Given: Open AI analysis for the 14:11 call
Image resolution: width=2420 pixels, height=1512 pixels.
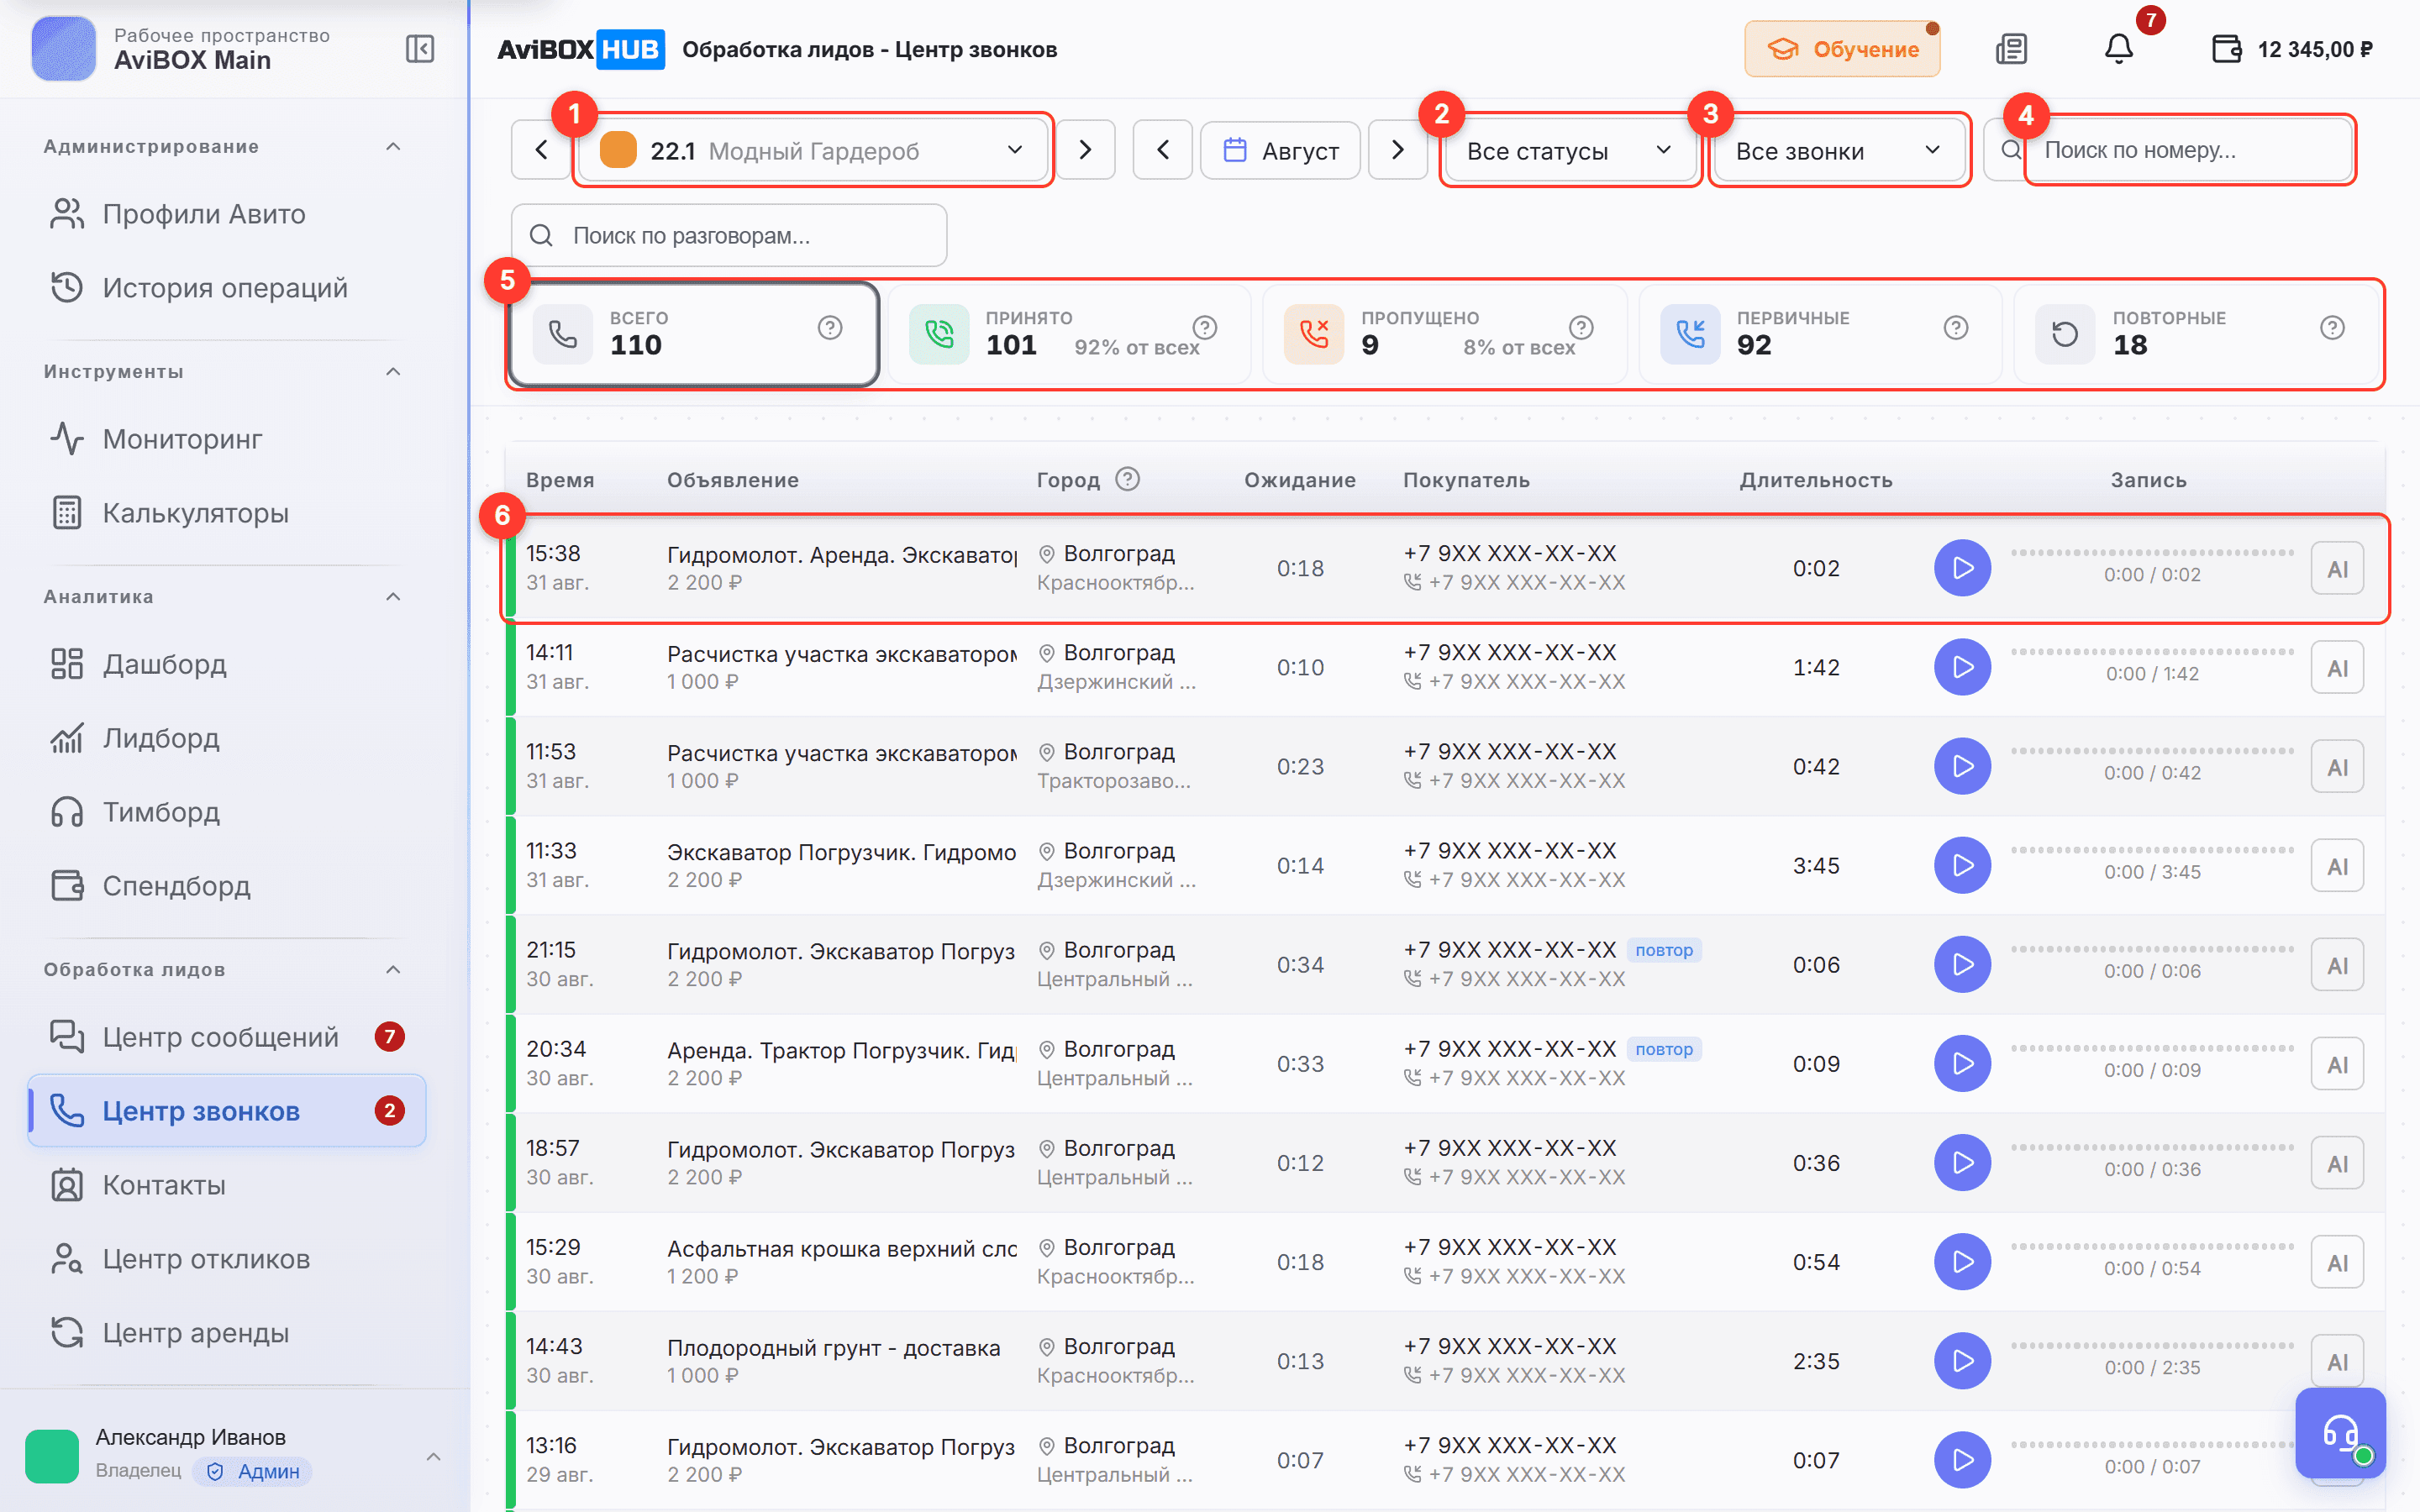Looking at the screenshot, I should coord(2337,668).
